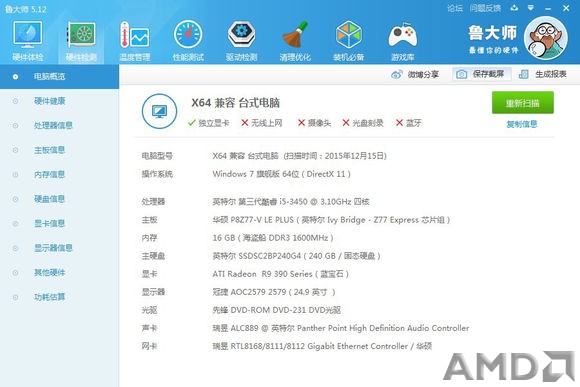Click the 复制信息 copy info link
Image resolution: width=580 pixels, height=387 pixels.
[x=522, y=124]
